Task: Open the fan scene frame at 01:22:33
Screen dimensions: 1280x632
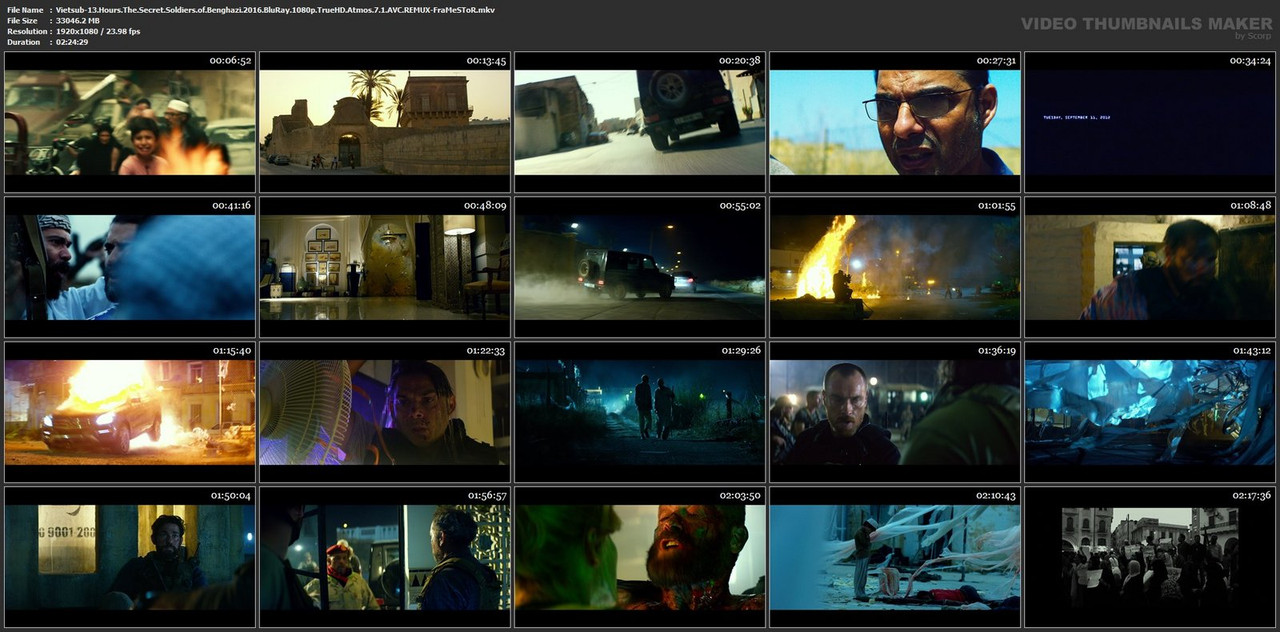Action: (x=385, y=412)
